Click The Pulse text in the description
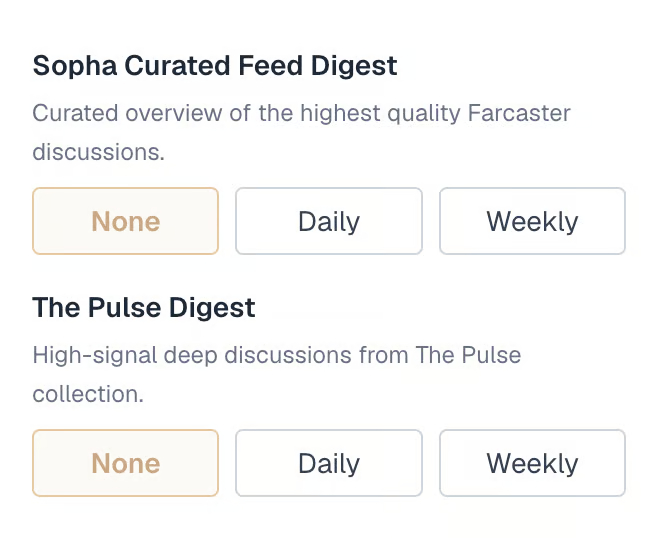The height and width of the screenshot is (538, 658). pyautogui.click(x=468, y=355)
